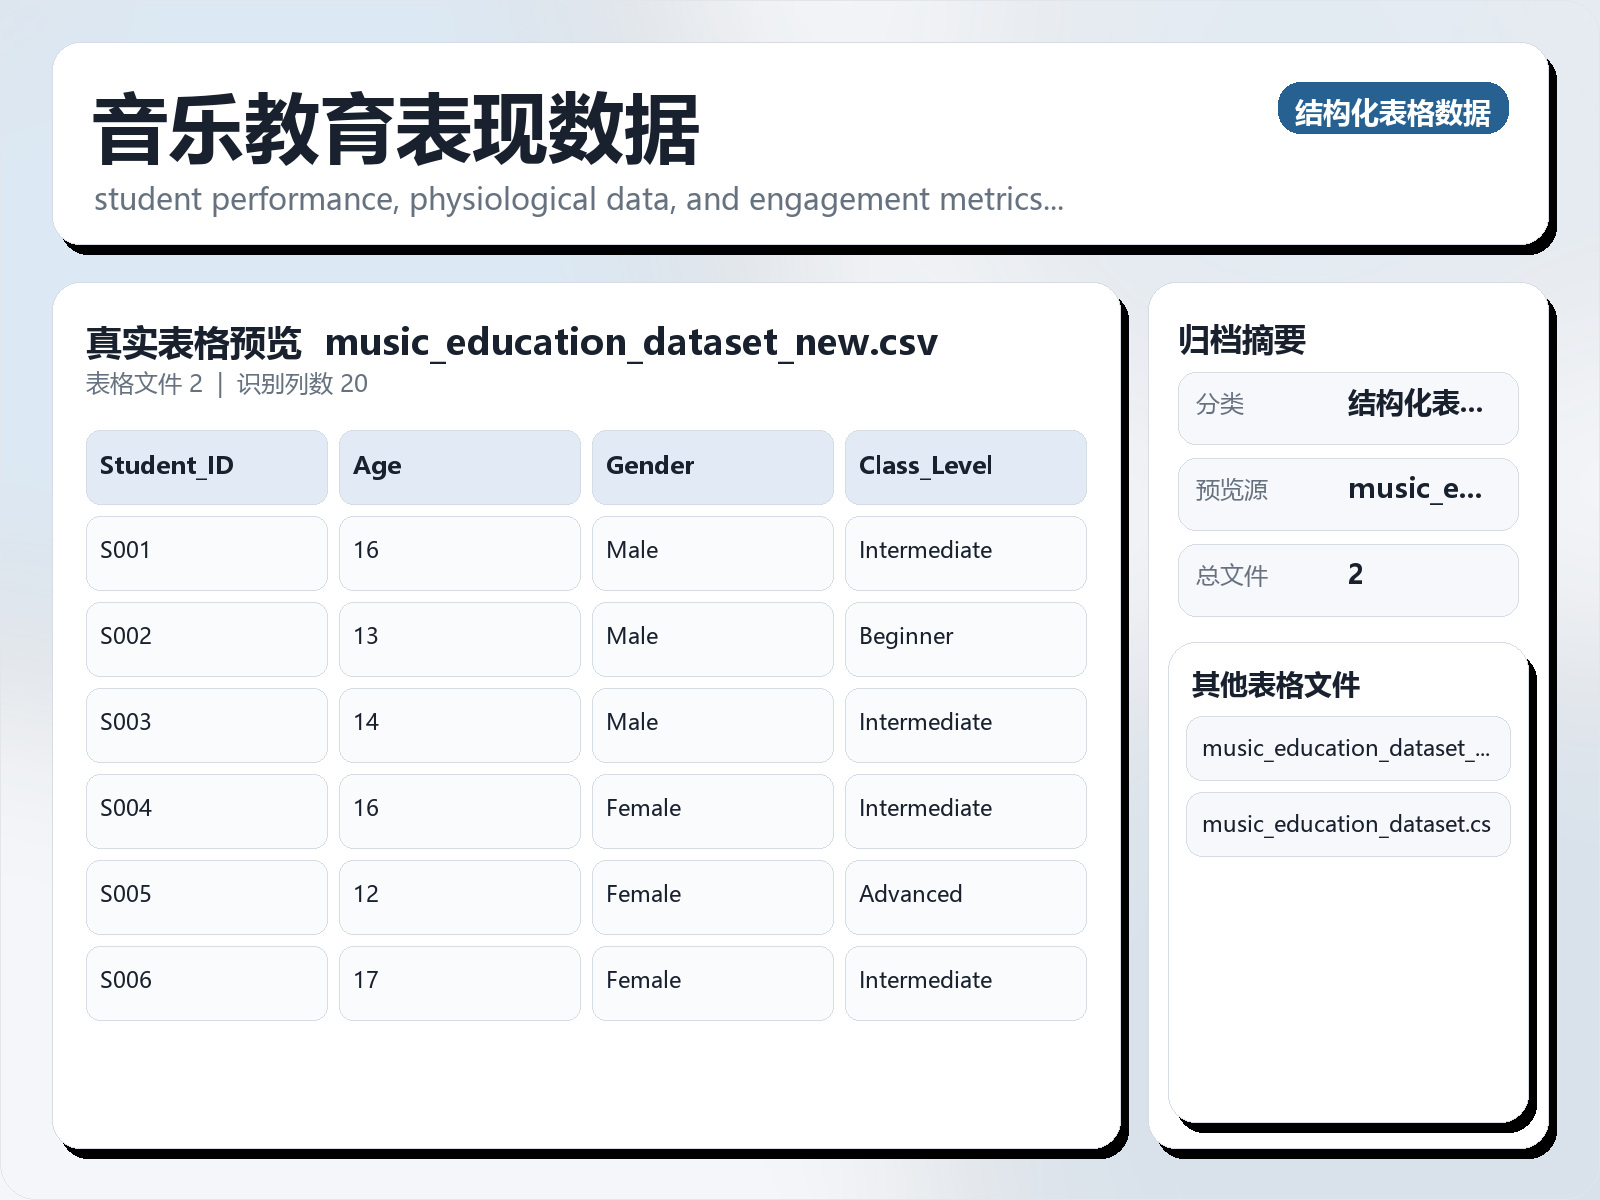The image size is (1600, 1200).
Task: Click the 预览源 field showing music_e...
Action: 1415,491
